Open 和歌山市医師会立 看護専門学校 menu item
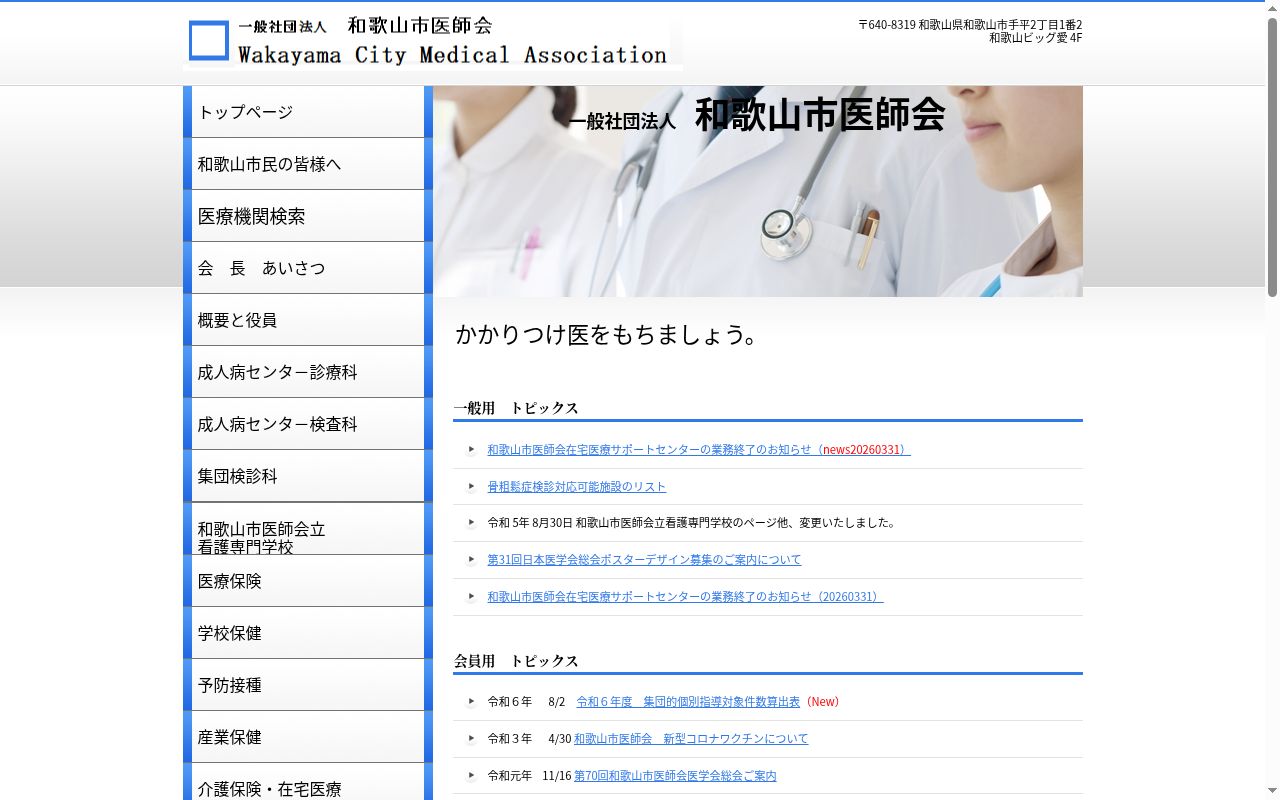Screen dimensions: 1280x800 pos(308,529)
